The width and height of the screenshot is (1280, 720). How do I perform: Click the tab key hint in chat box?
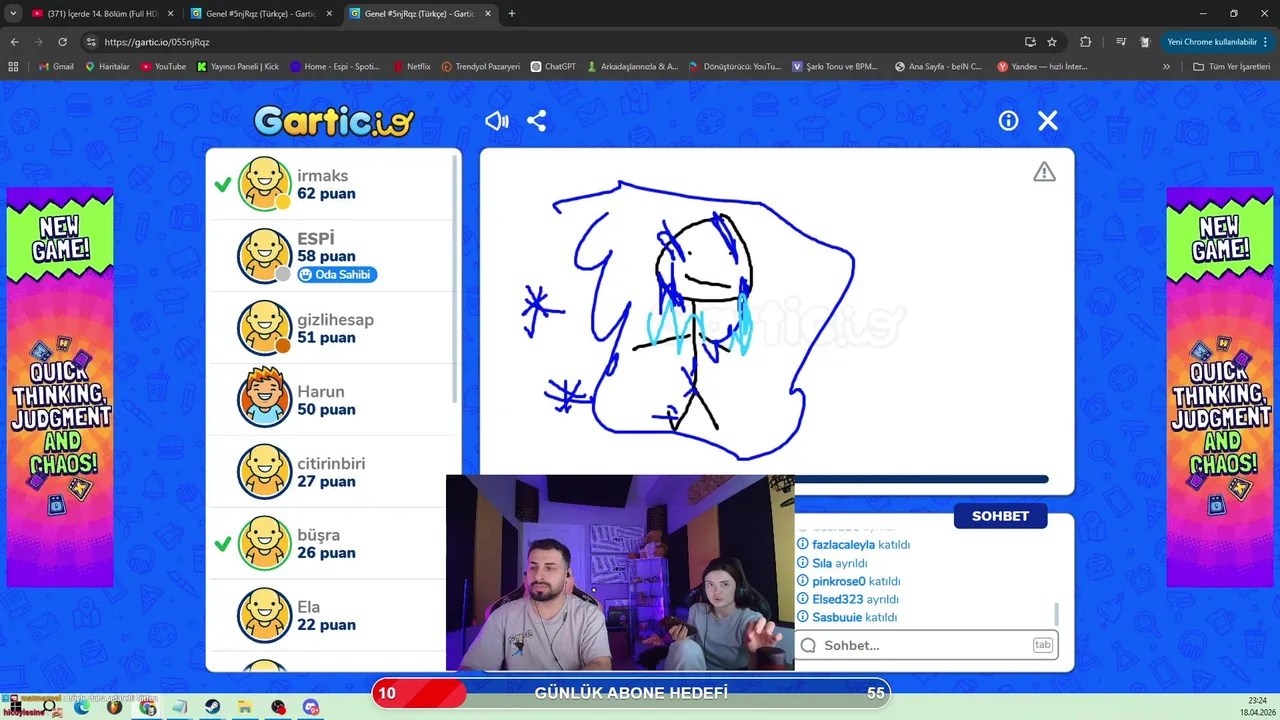[x=1043, y=645]
